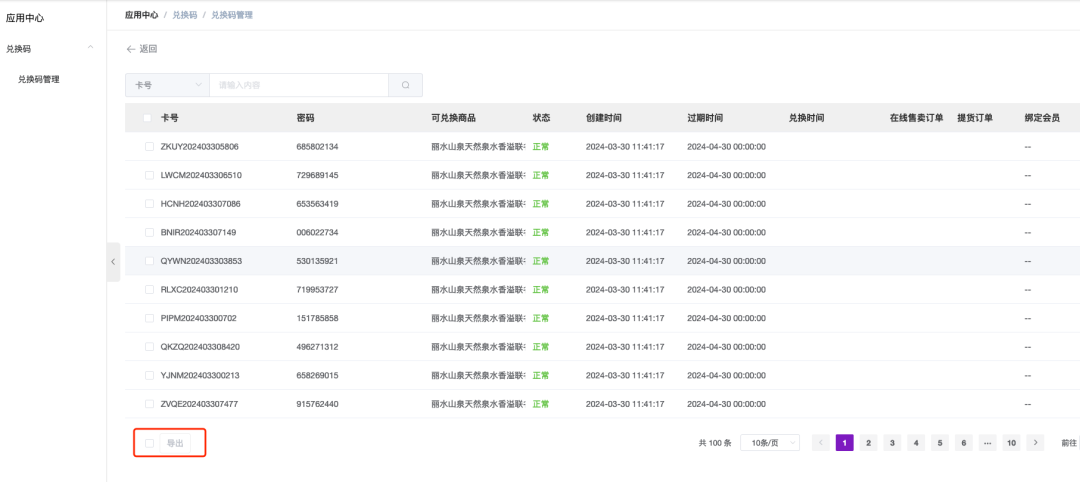Check the row ZKUY202403305806
Viewport: 1080px width, 482px height.
149,147
